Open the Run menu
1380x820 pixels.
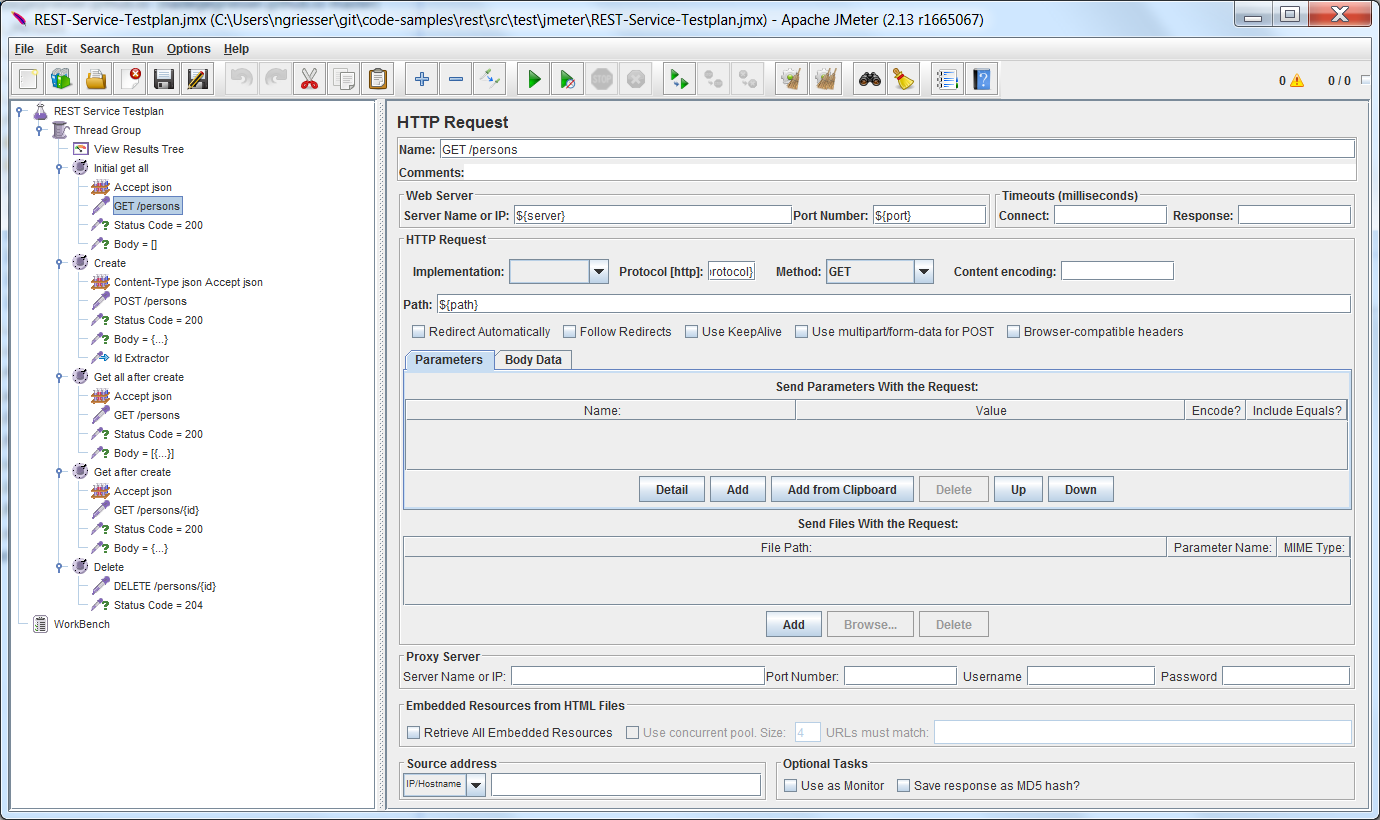pyautogui.click(x=143, y=49)
